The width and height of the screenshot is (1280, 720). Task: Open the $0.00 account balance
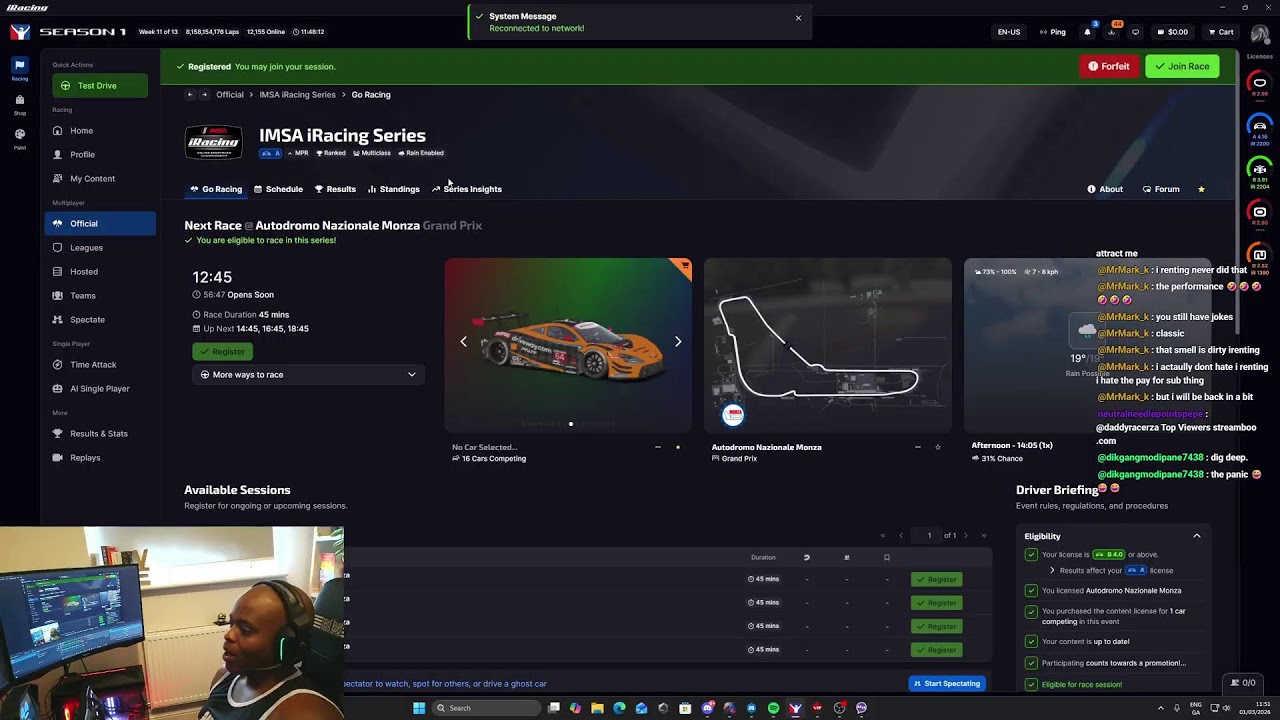click(1172, 32)
